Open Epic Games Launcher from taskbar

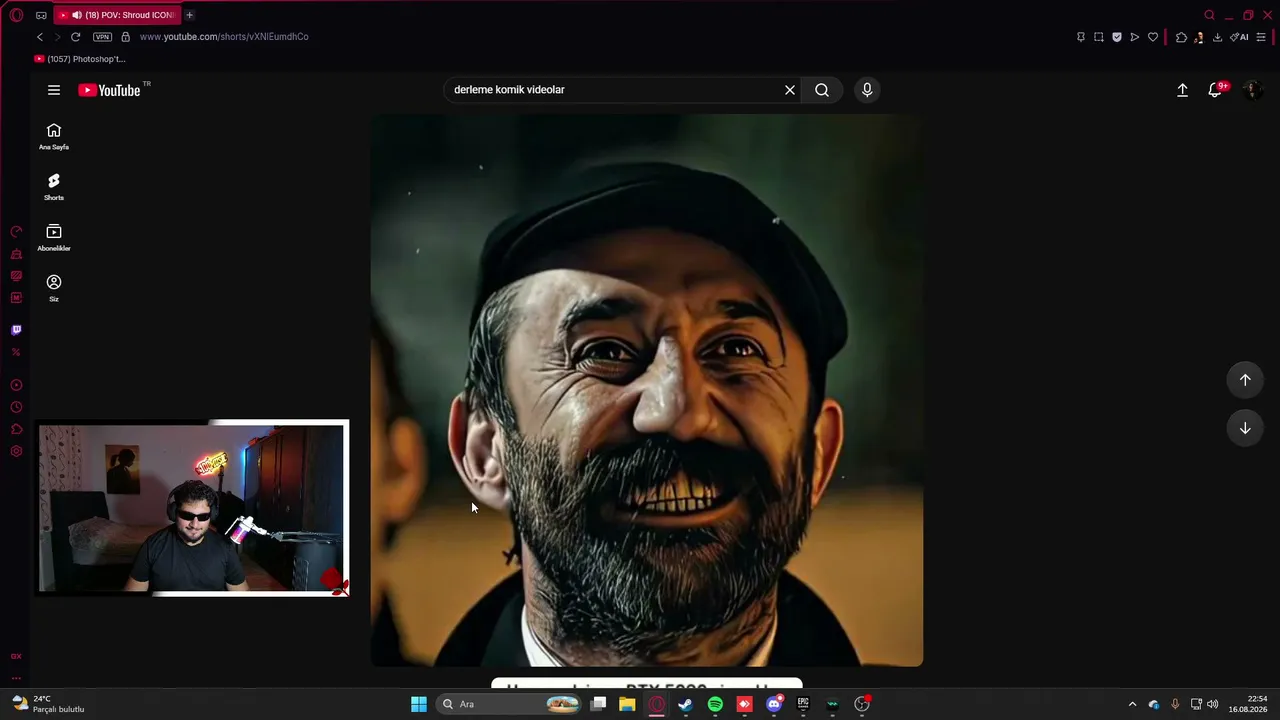[x=803, y=704]
